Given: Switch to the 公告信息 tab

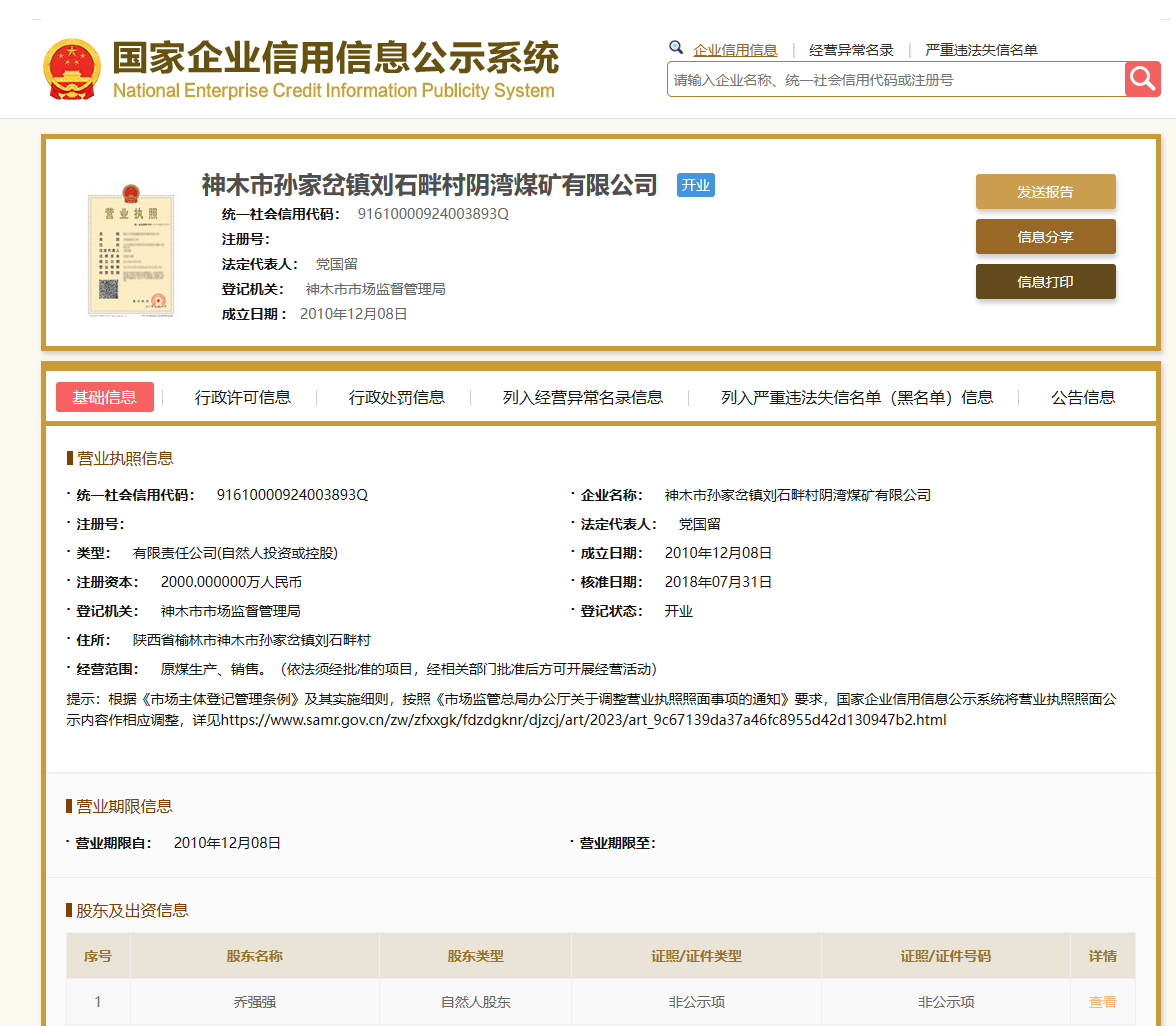Looking at the screenshot, I should [1083, 397].
